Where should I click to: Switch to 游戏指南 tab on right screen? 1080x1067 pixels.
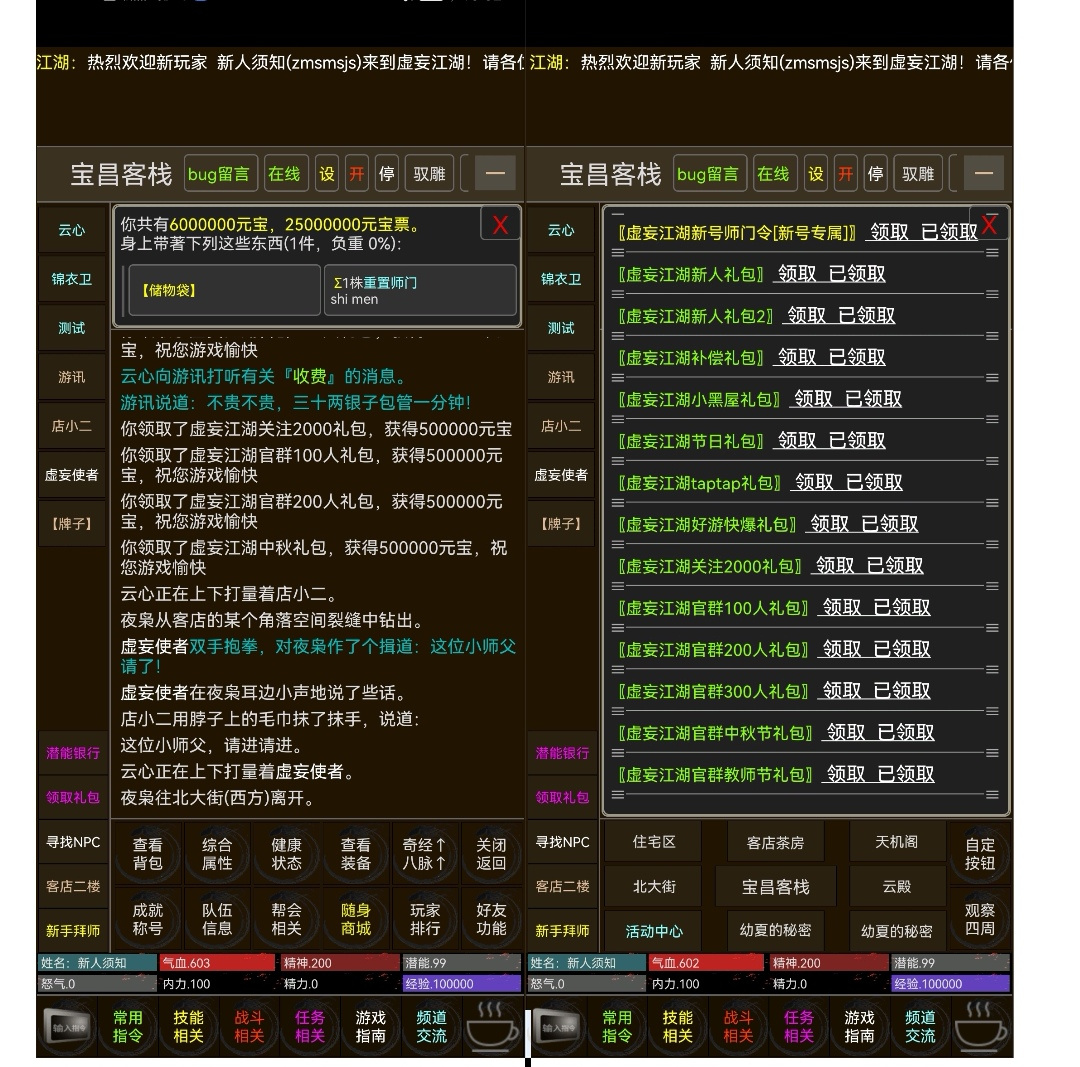[859, 1026]
